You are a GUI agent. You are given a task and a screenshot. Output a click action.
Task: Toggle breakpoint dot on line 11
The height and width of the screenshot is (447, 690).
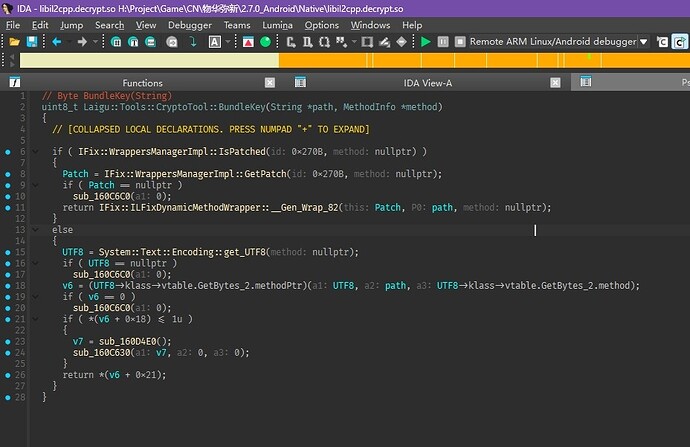(x=7, y=208)
